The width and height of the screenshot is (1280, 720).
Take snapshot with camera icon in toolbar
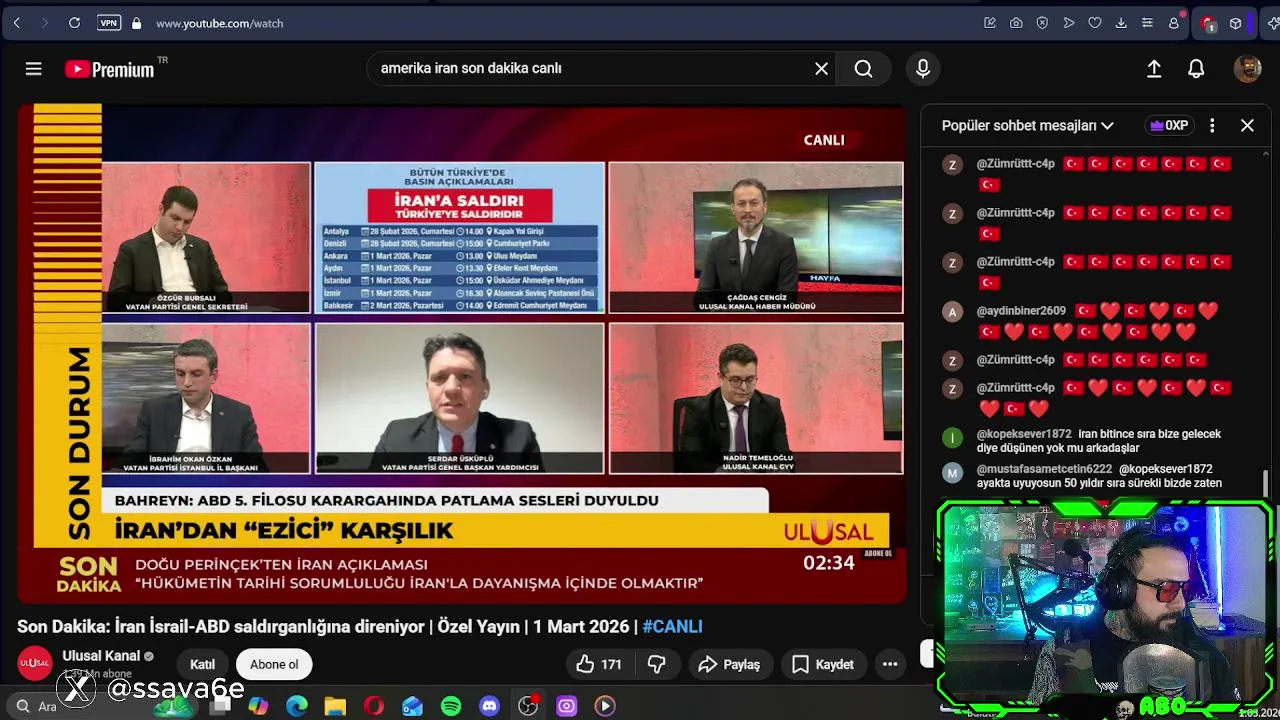pos(1016,23)
